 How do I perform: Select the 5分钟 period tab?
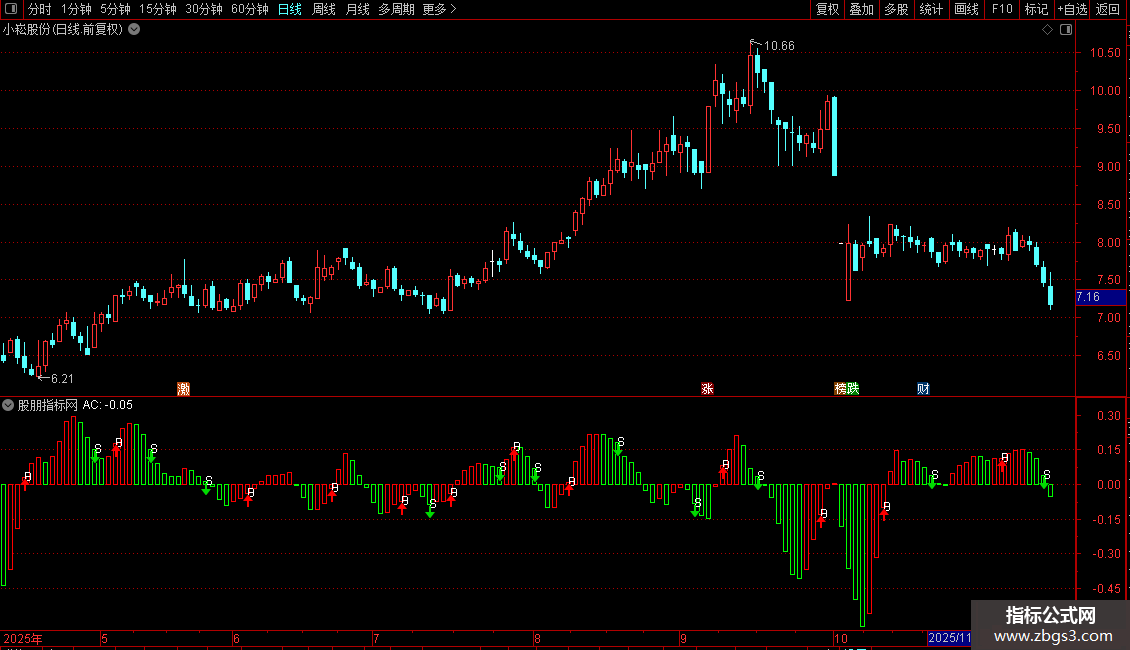tap(115, 9)
